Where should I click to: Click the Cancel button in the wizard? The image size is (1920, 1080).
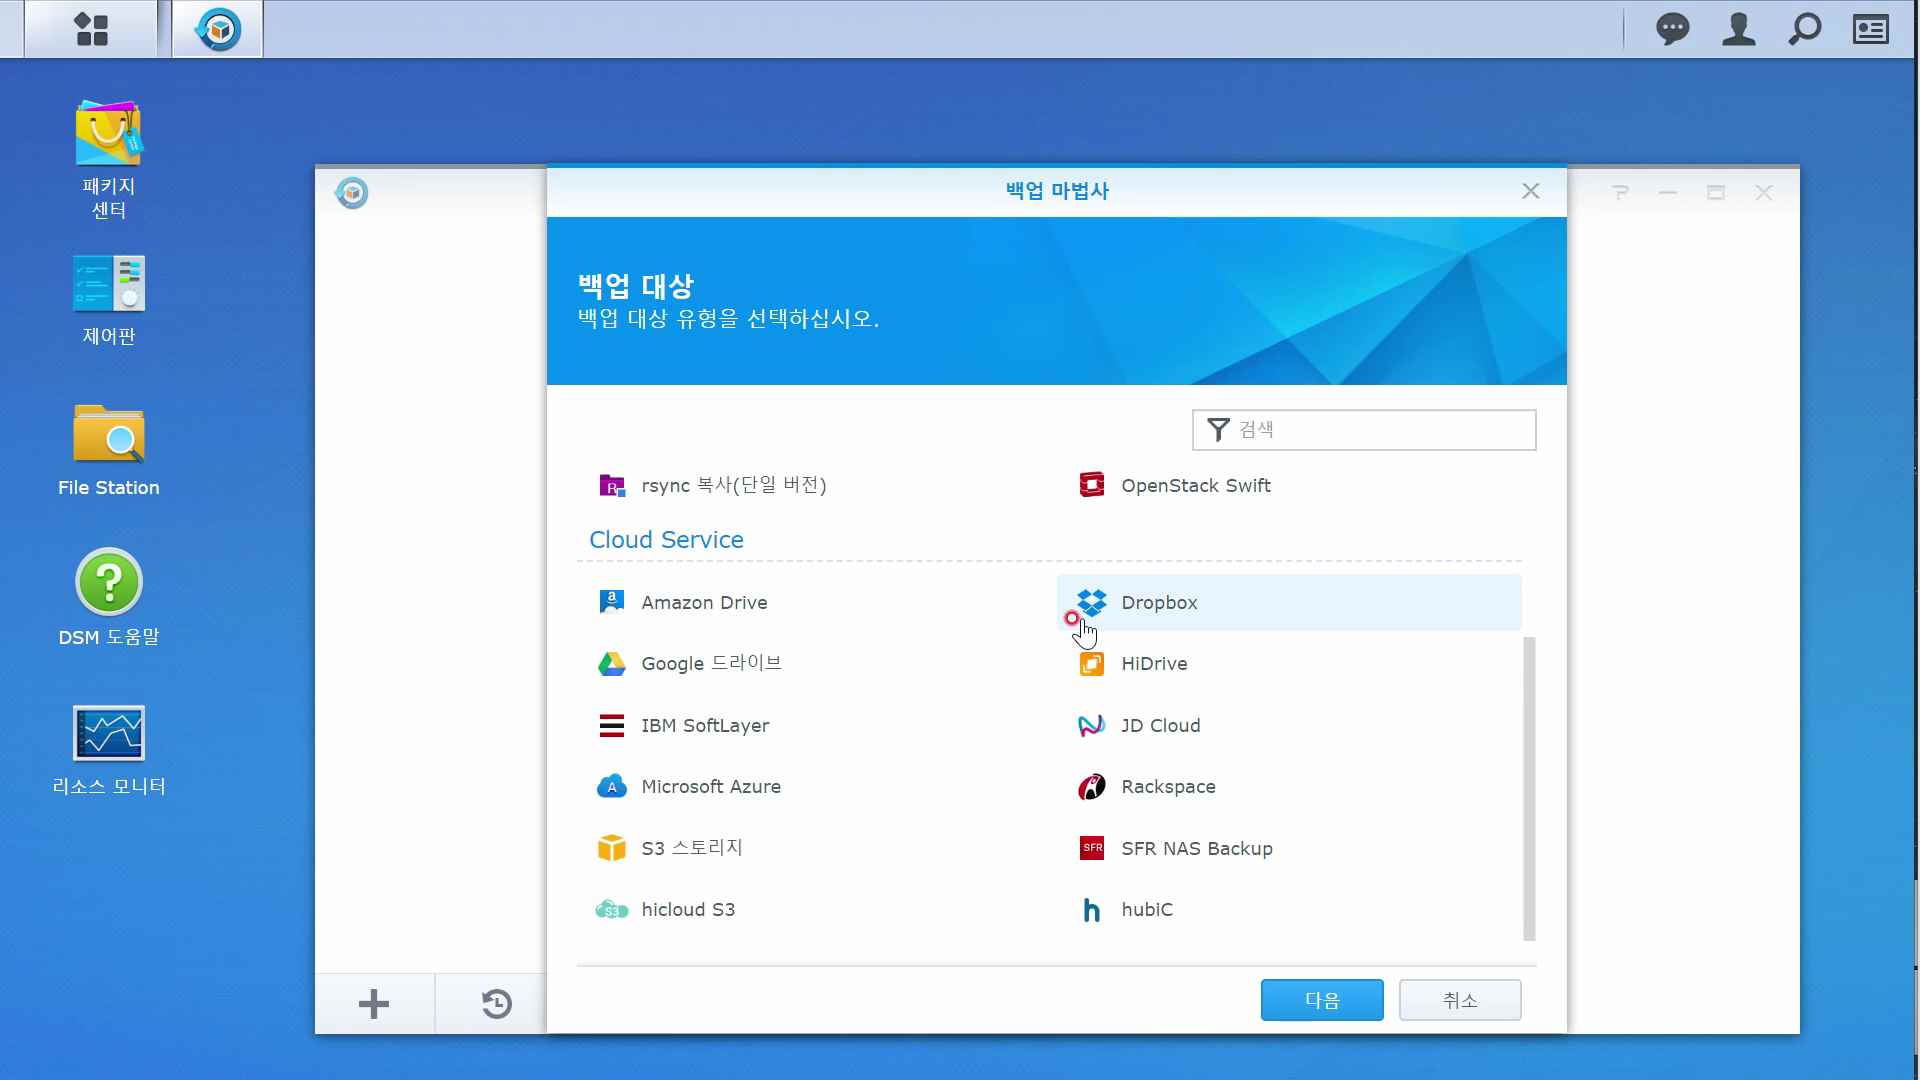pos(1459,1000)
